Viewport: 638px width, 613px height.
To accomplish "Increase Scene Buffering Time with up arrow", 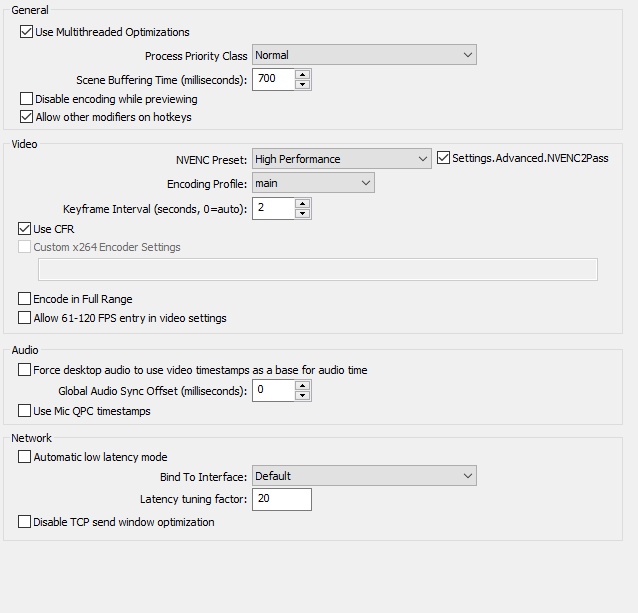I will click(x=302, y=74).
